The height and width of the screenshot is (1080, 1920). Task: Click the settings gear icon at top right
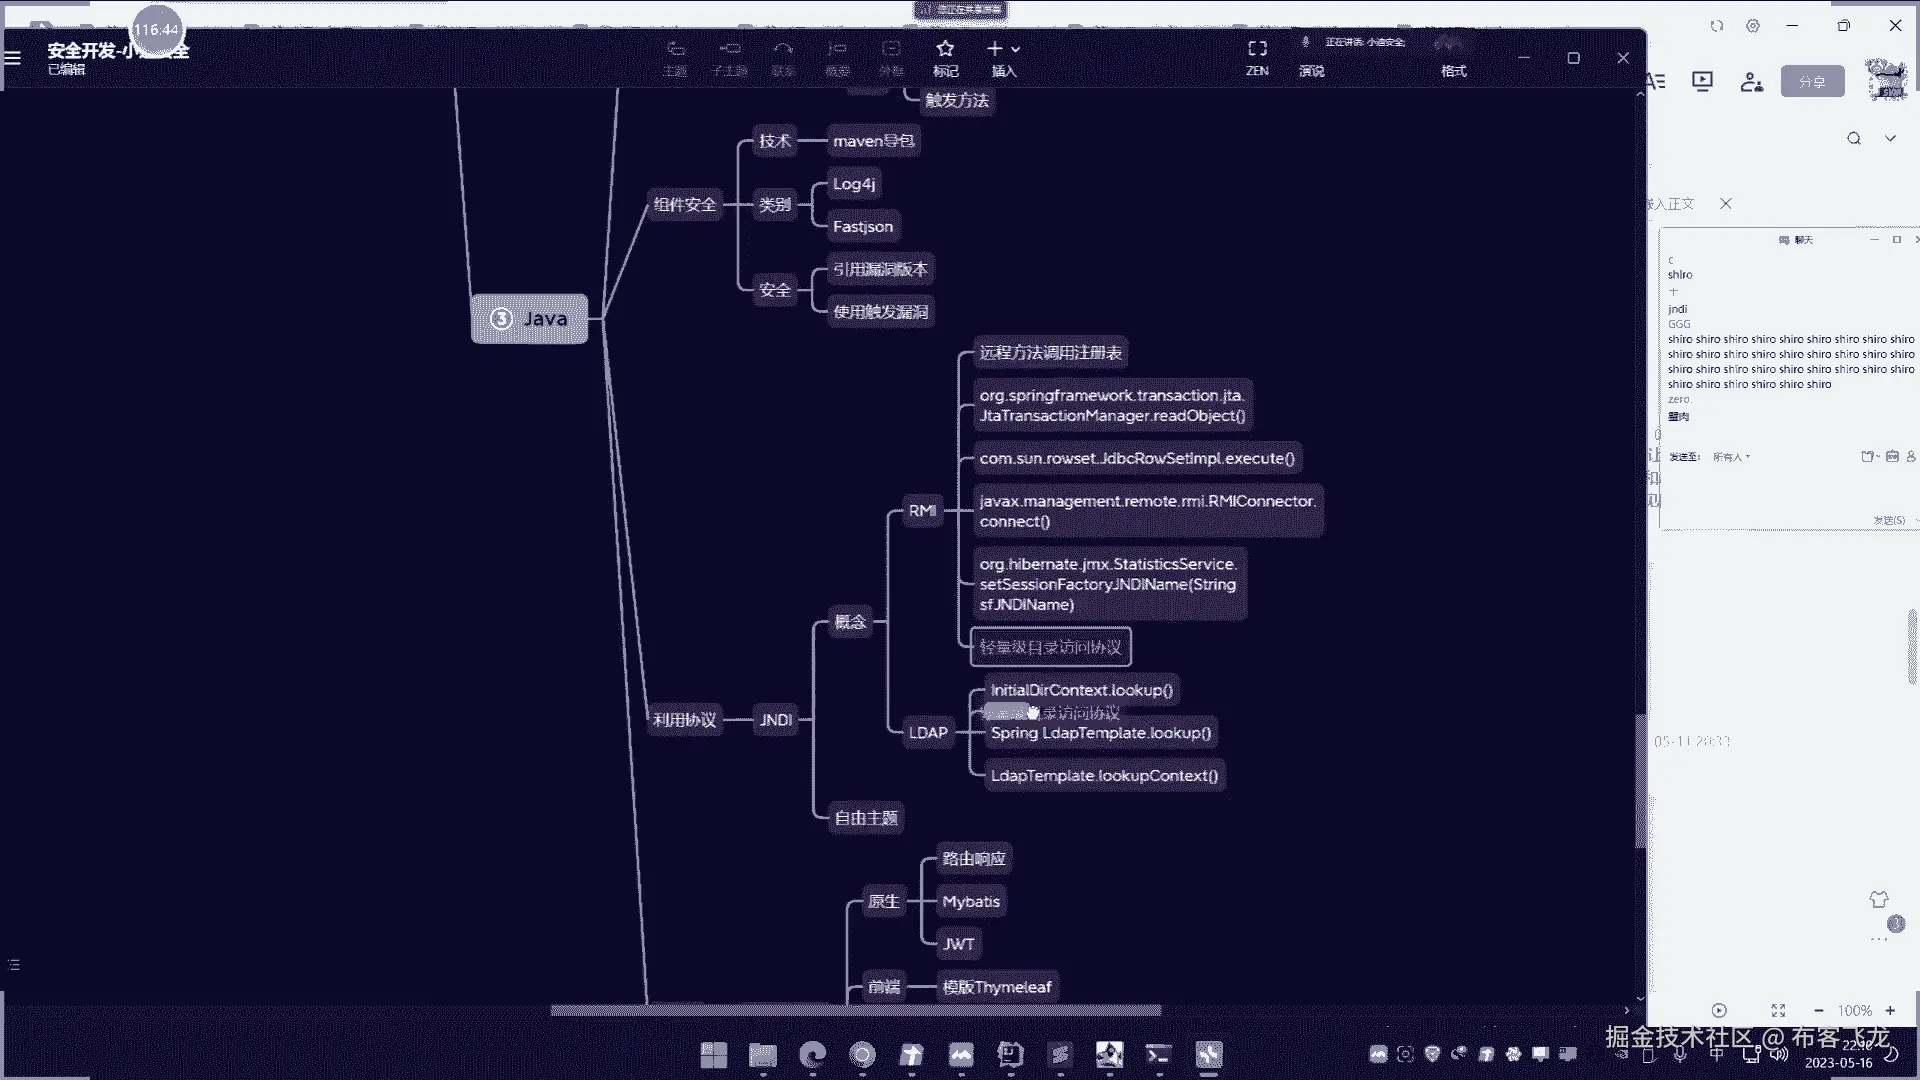[x=1753, y=26]
